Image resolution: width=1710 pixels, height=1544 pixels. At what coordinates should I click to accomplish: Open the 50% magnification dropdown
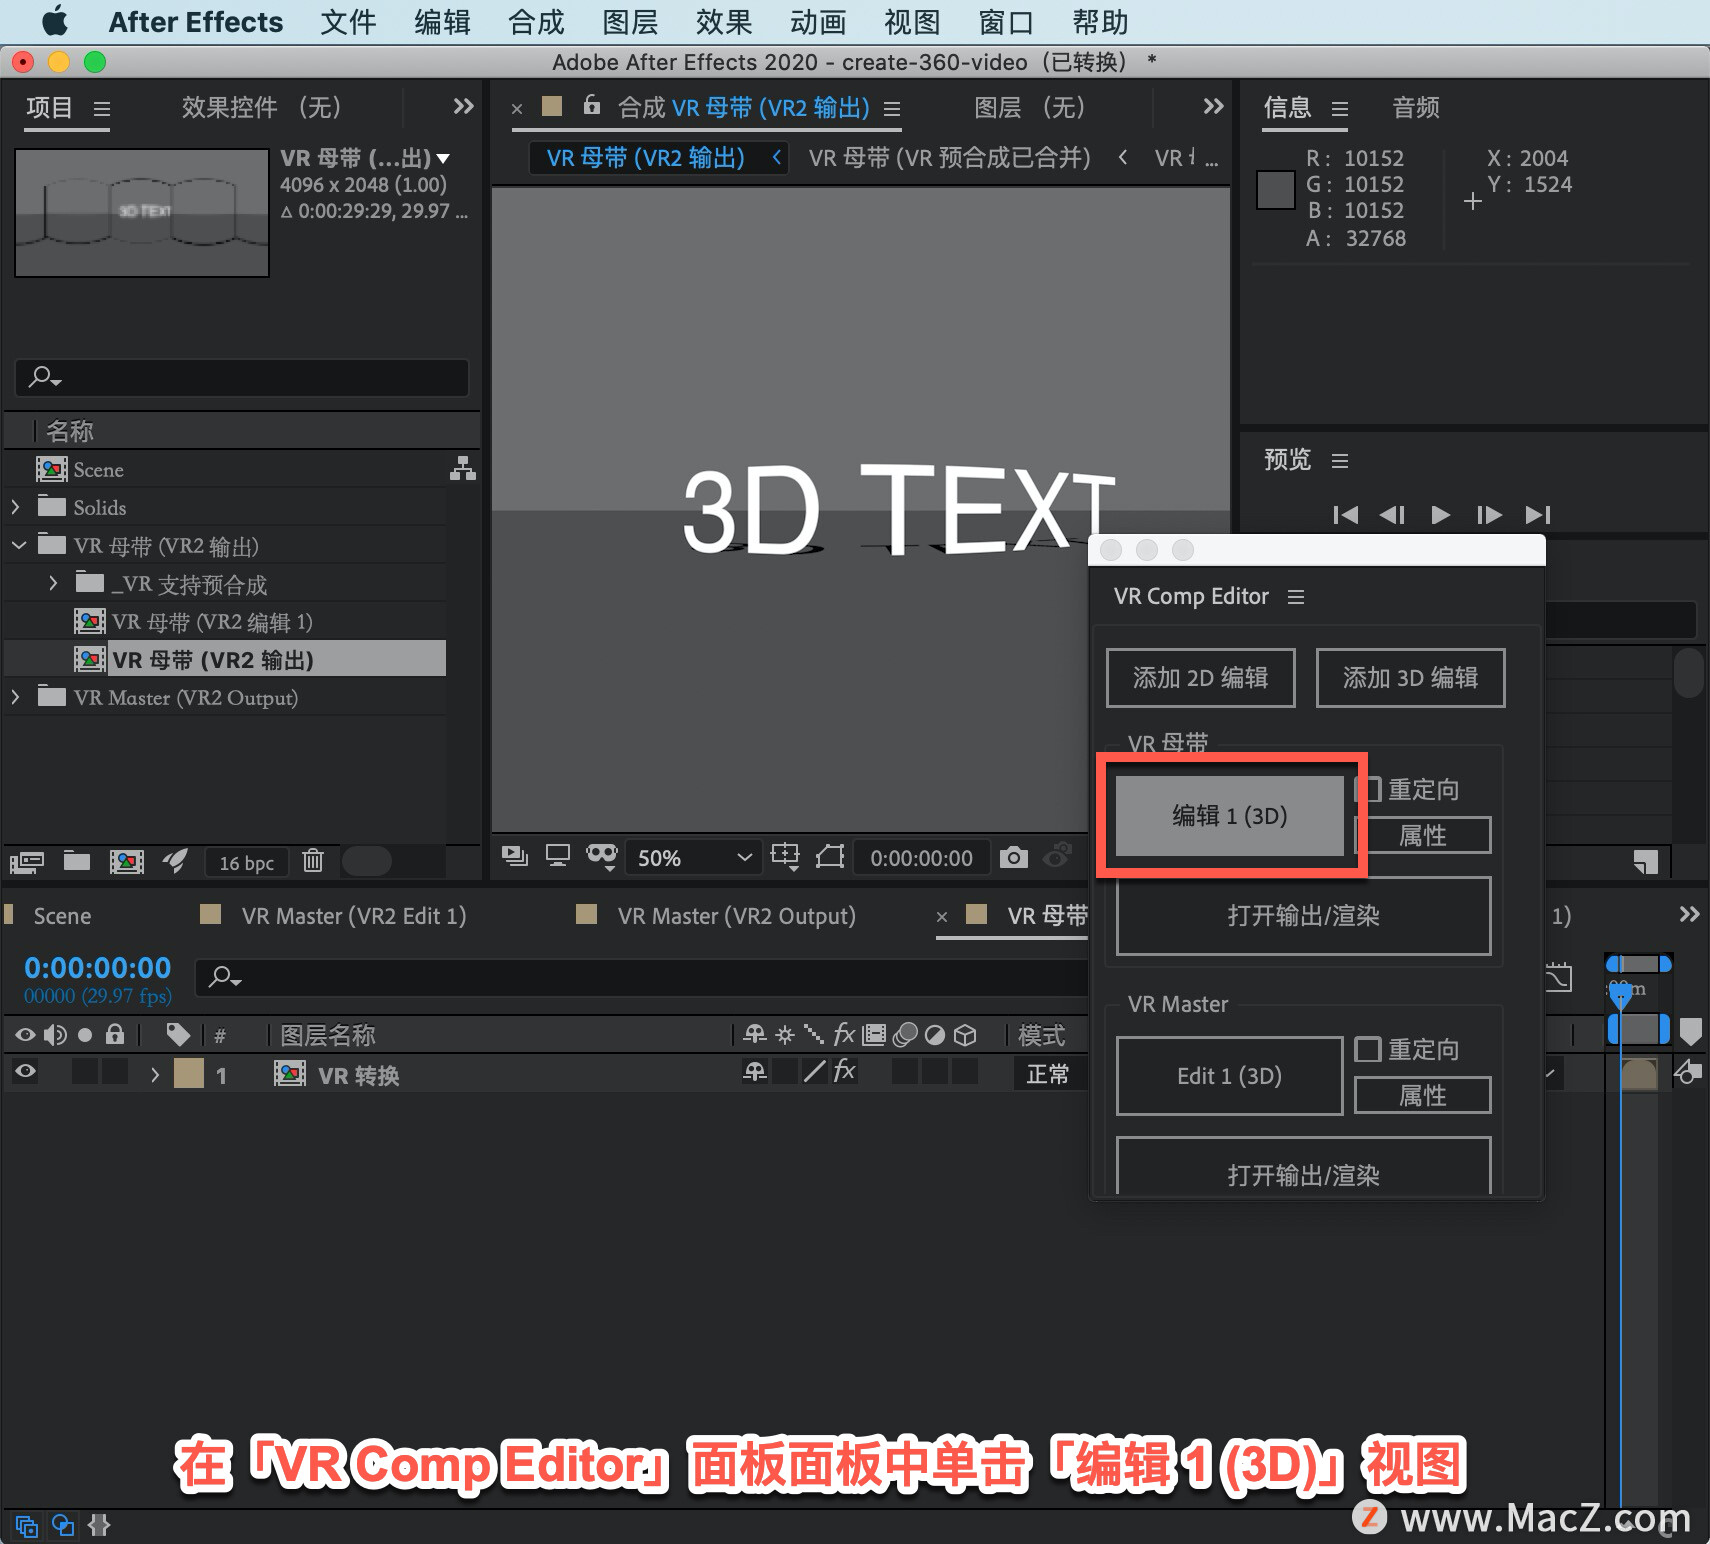click(x=695, y=858)
